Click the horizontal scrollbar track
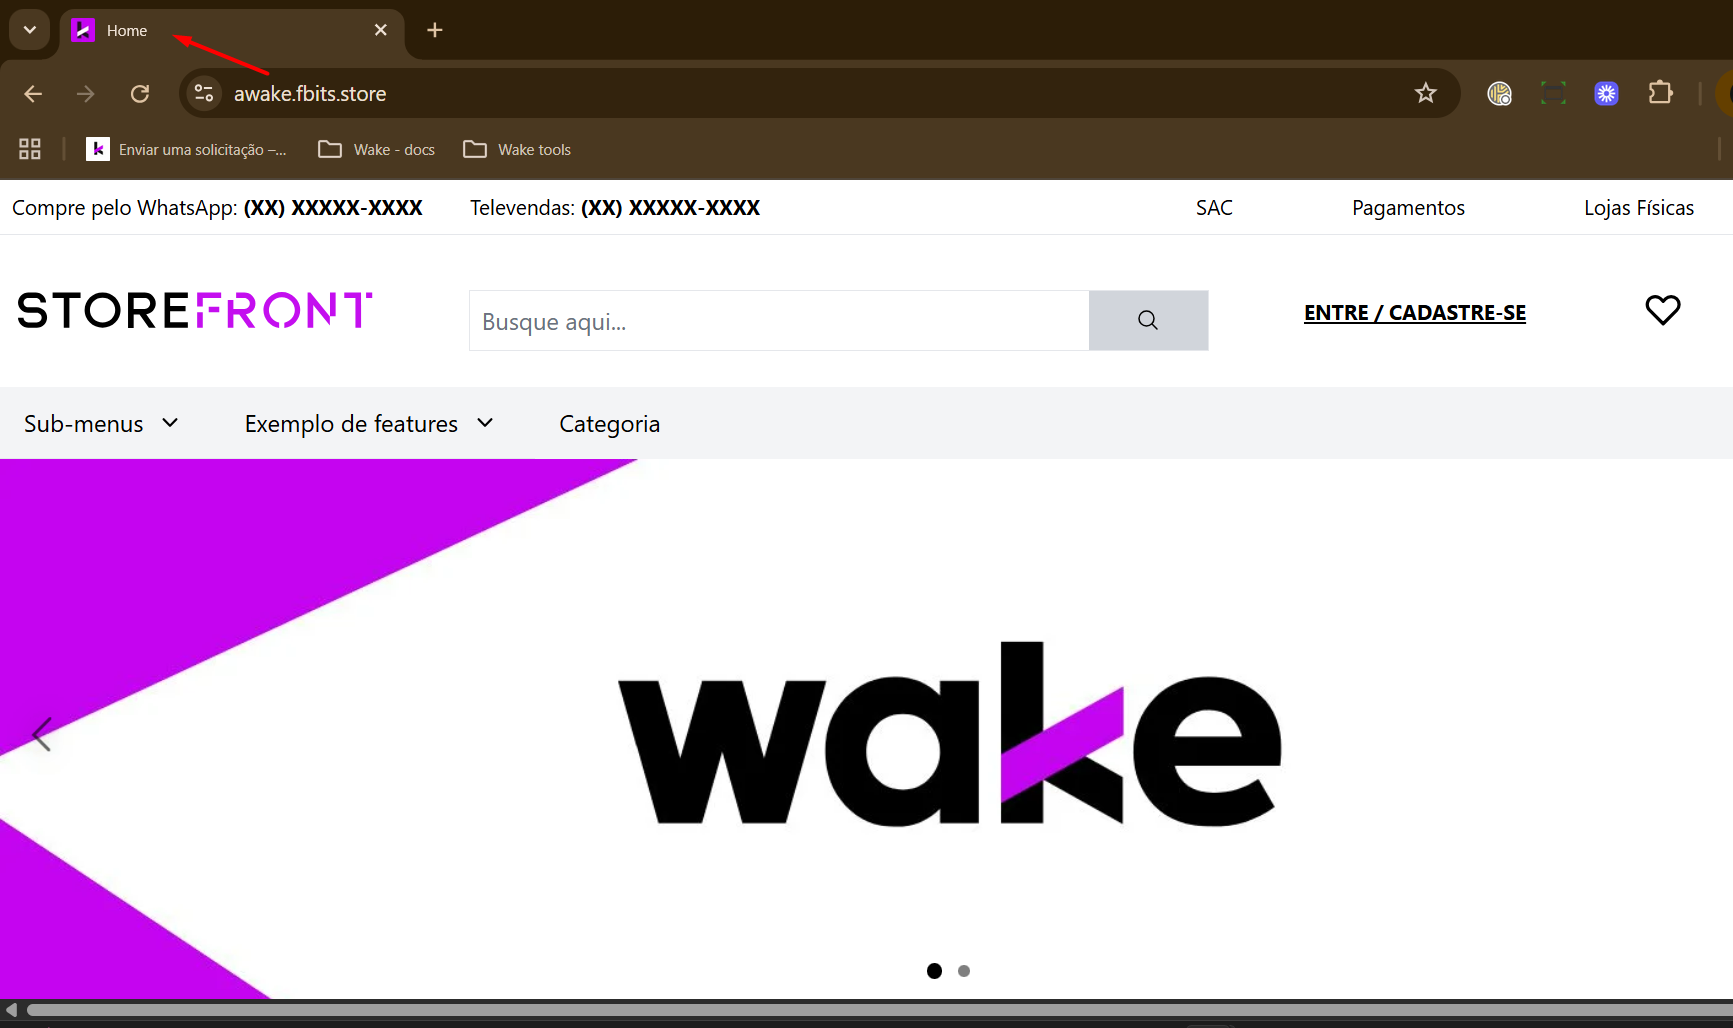1733x1028 pixels. coord(880,1010)
